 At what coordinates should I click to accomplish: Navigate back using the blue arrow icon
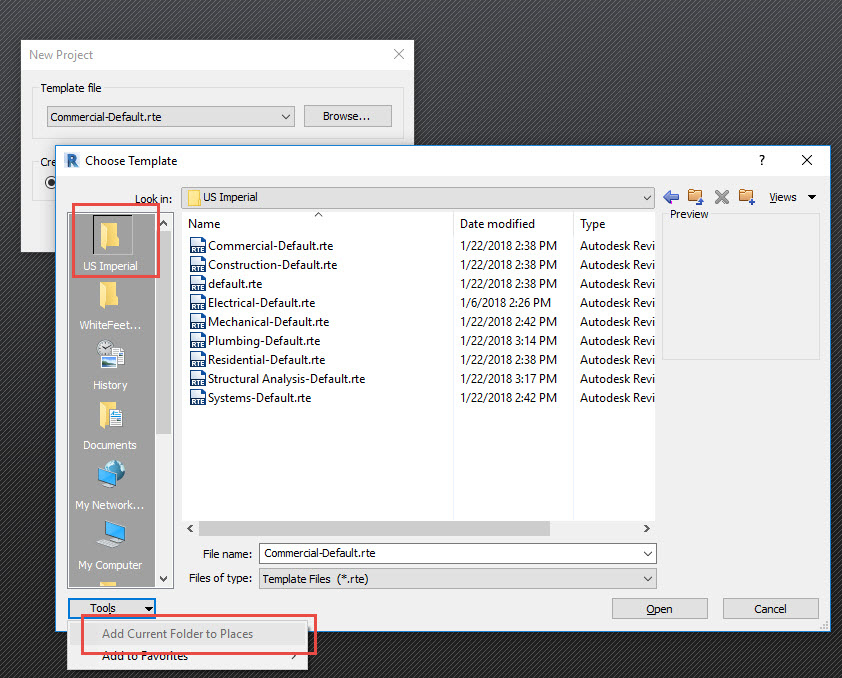670,196
